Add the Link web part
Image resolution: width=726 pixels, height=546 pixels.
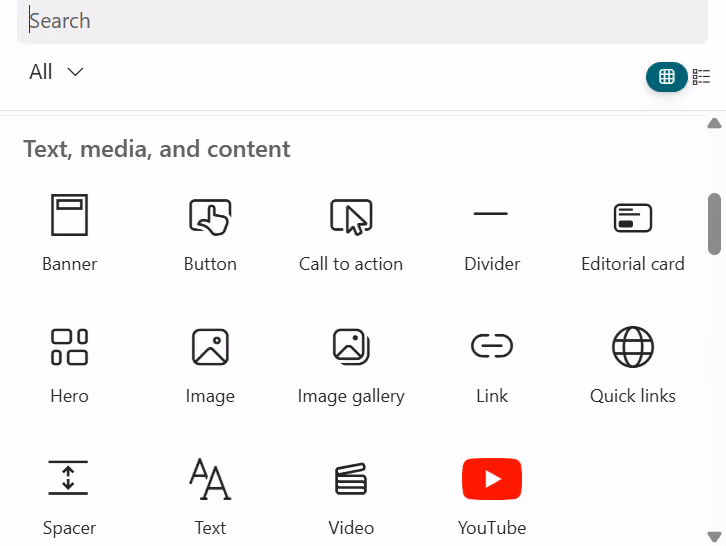492,366
